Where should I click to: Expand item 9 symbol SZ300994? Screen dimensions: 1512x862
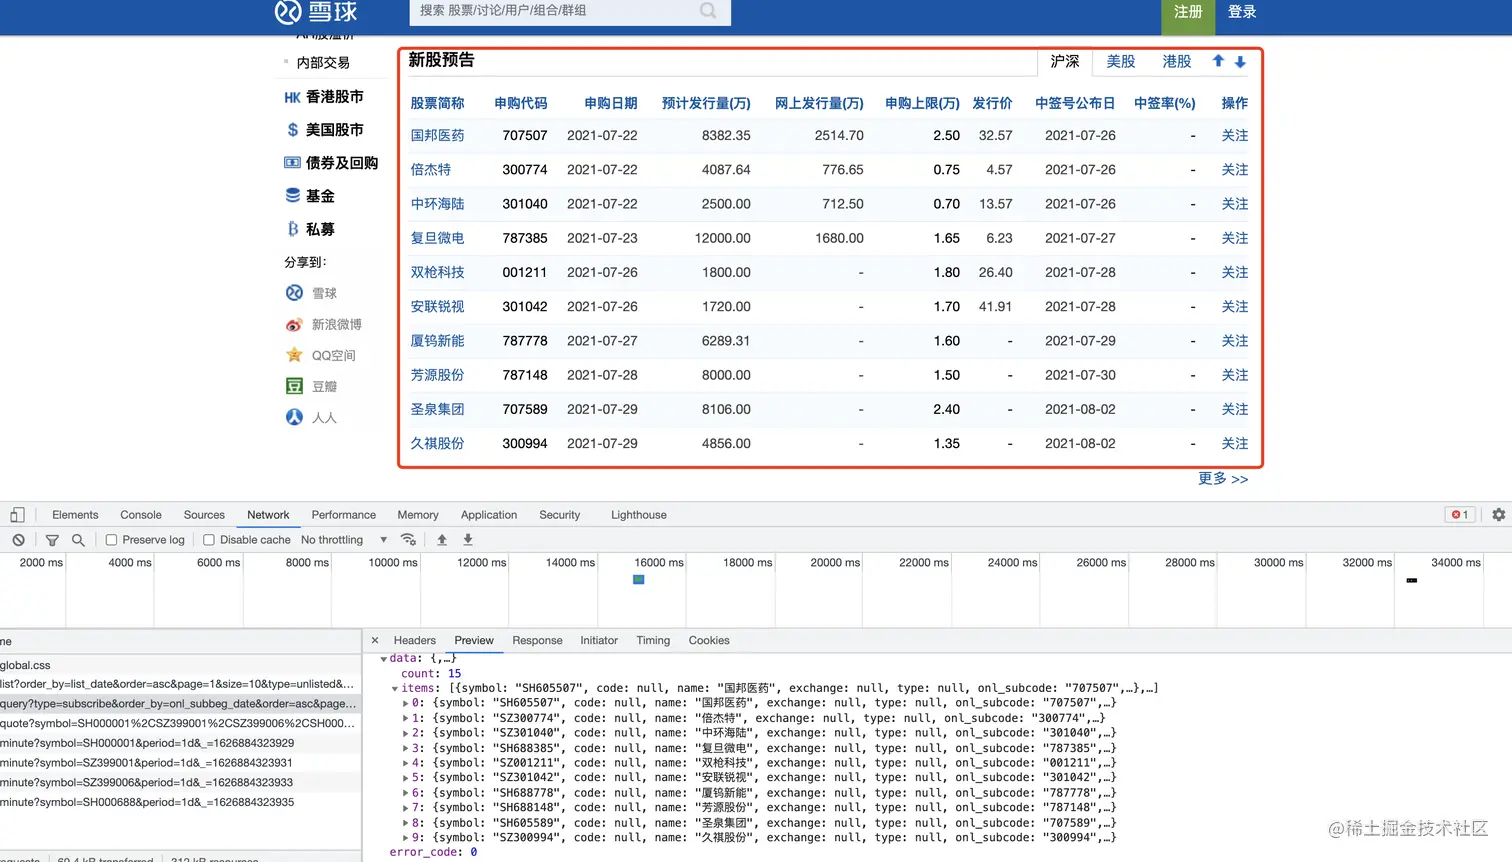(x=405, y=838)
